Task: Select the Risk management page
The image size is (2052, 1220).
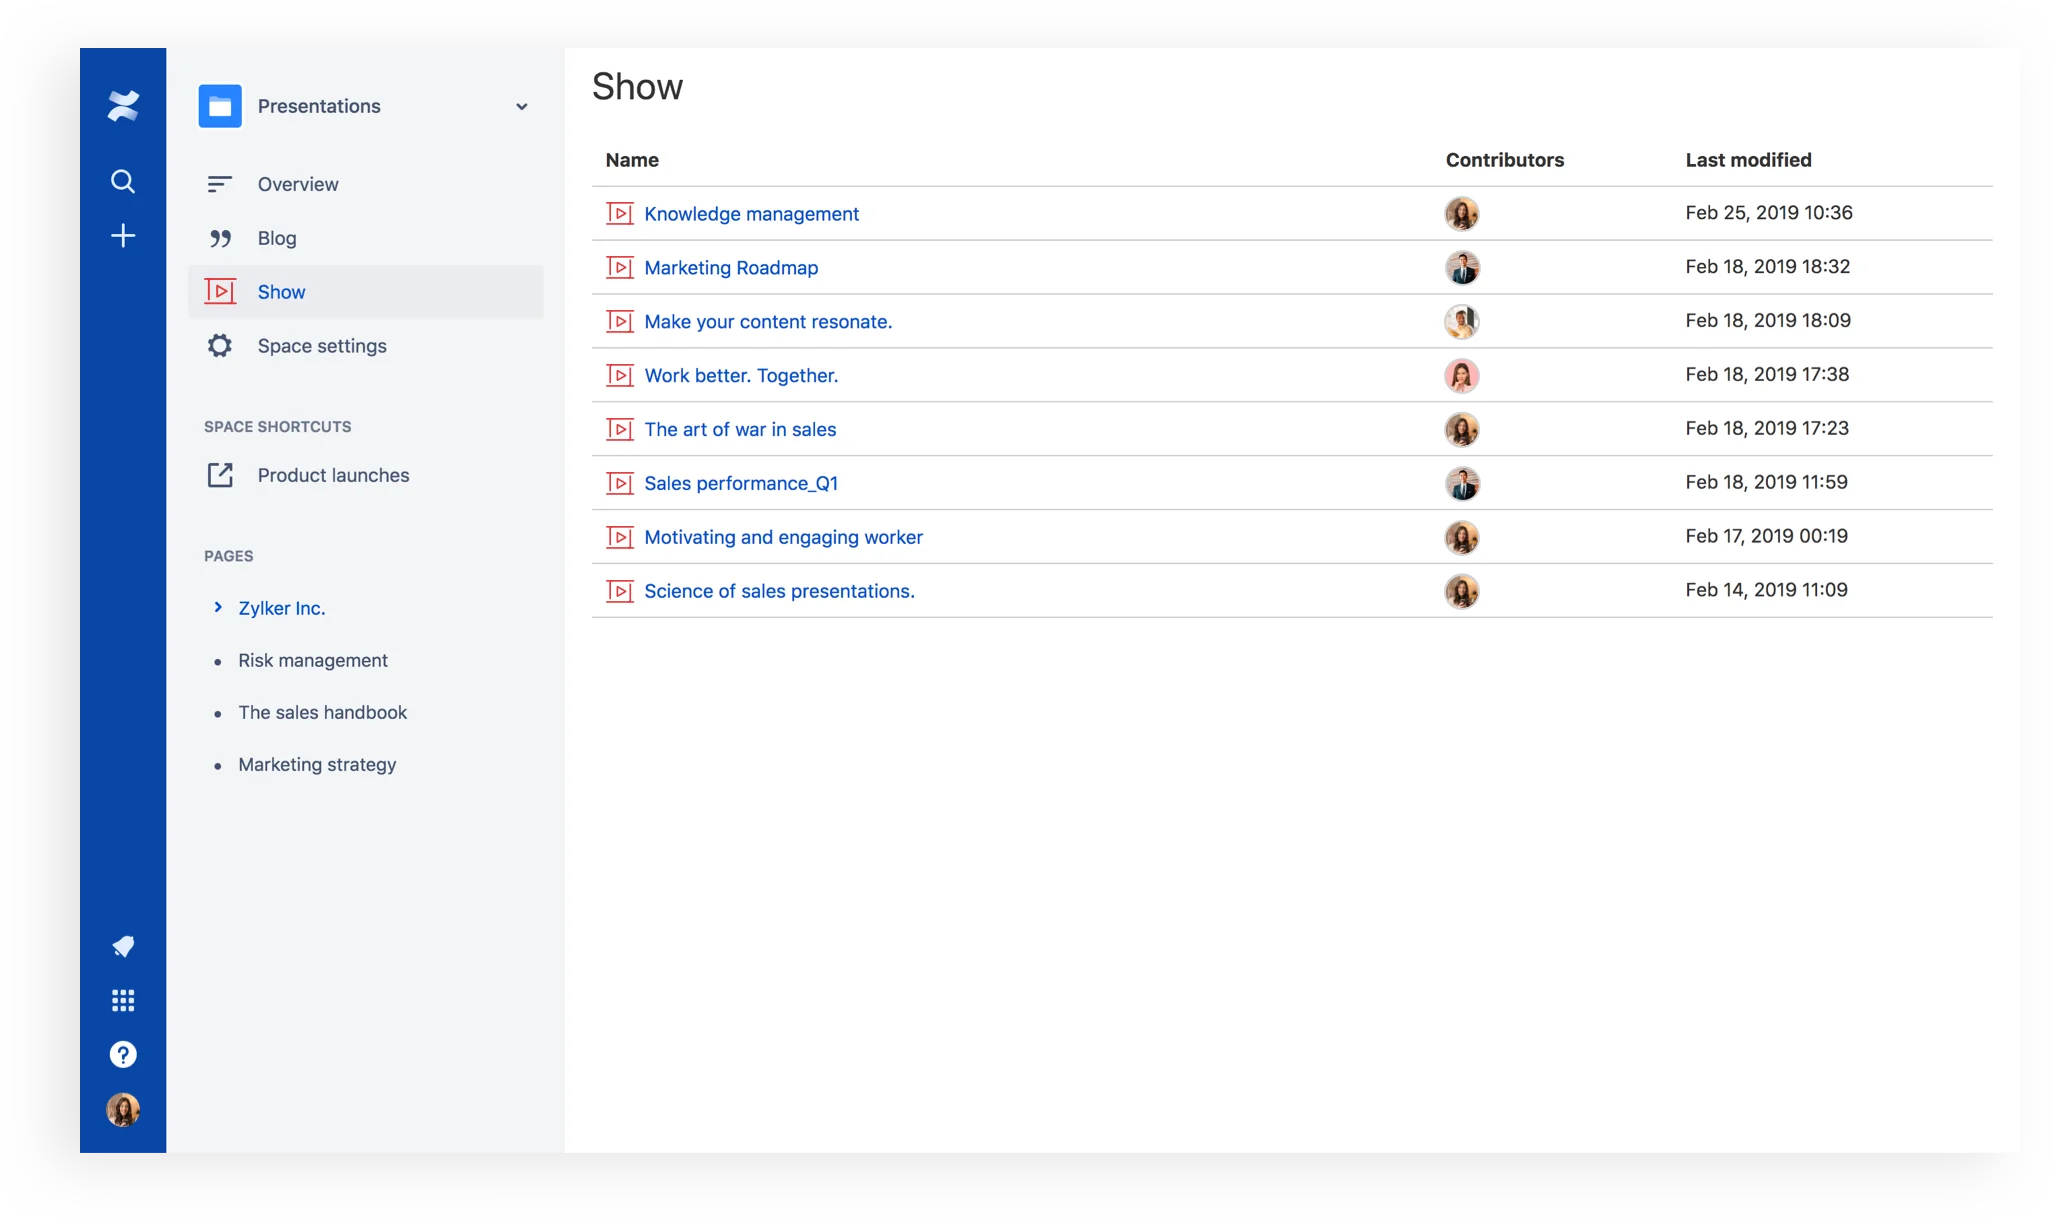Action: click(x=312, y=659)
